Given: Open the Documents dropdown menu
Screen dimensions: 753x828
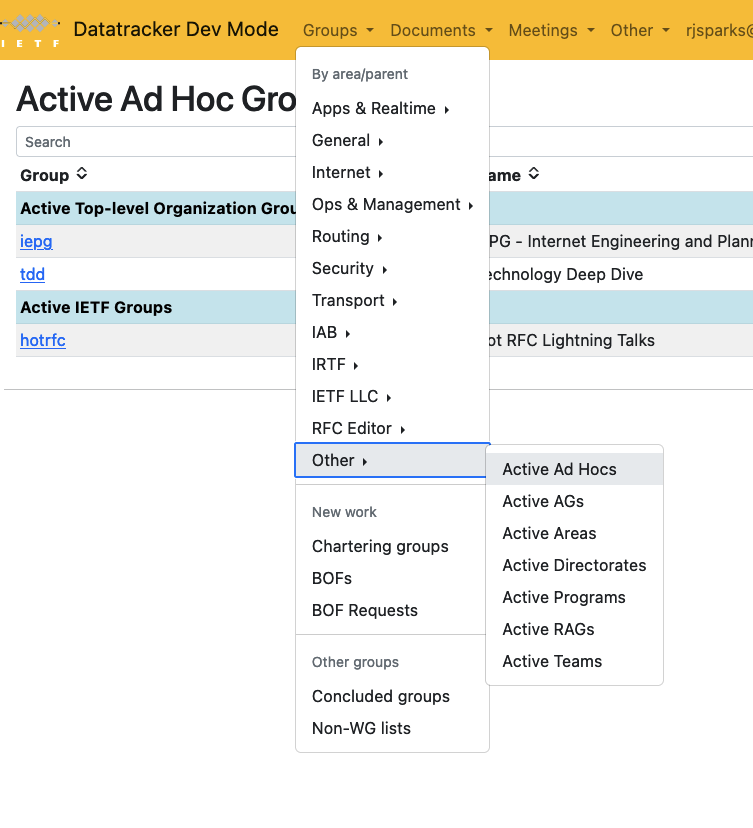Looking at the screenshot, I should tap(441, 30).
